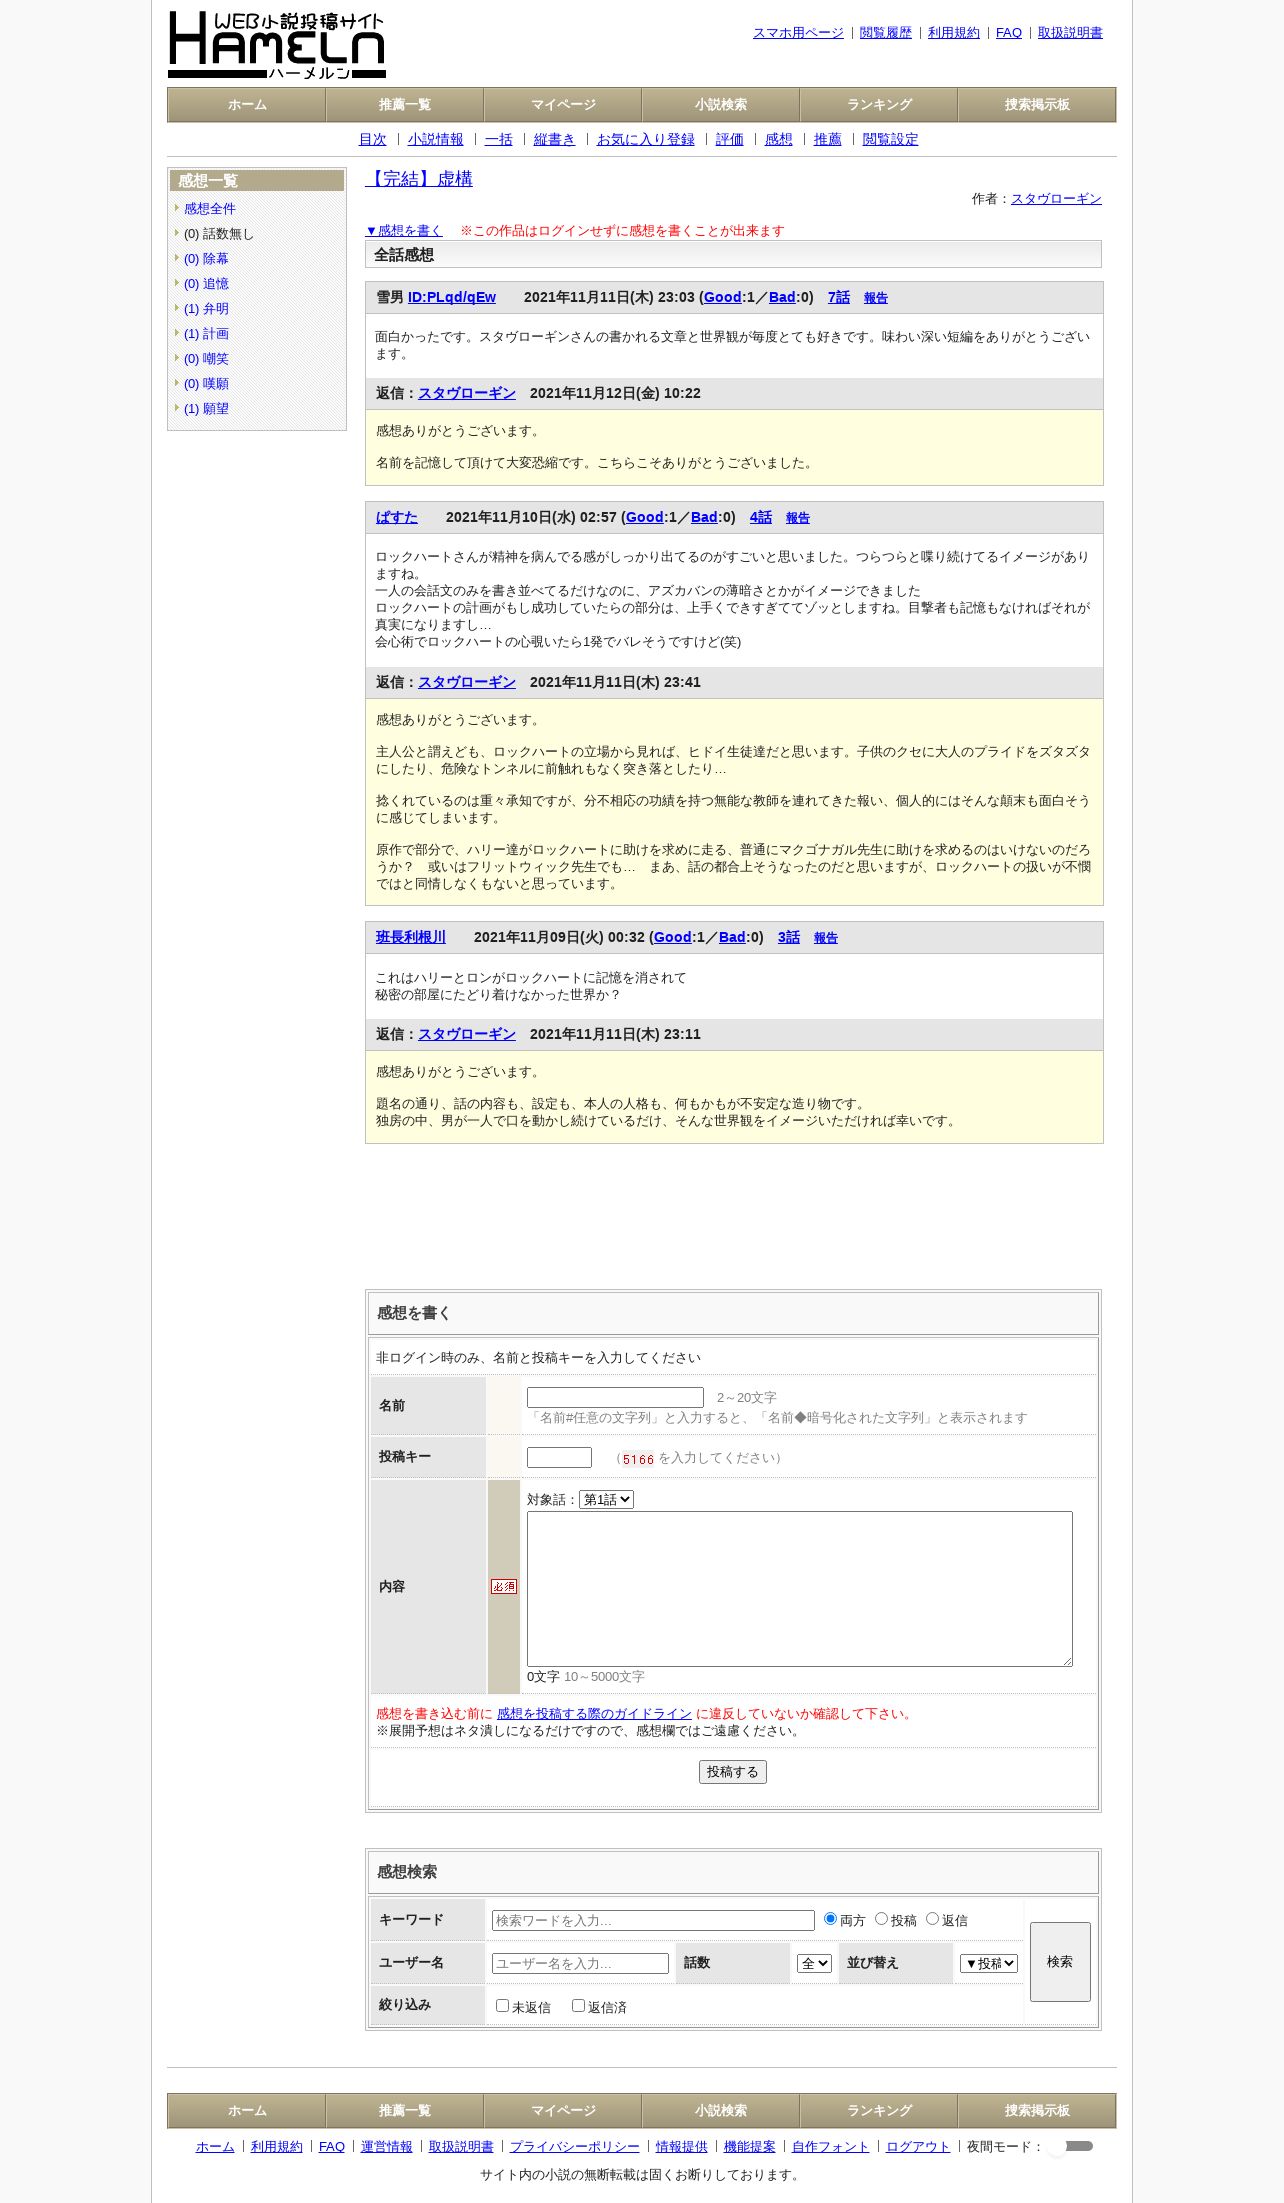This screenshot has height=2203, width=1284.
Task: Open the 利用規約 link in header
Action: click(954, 33)
